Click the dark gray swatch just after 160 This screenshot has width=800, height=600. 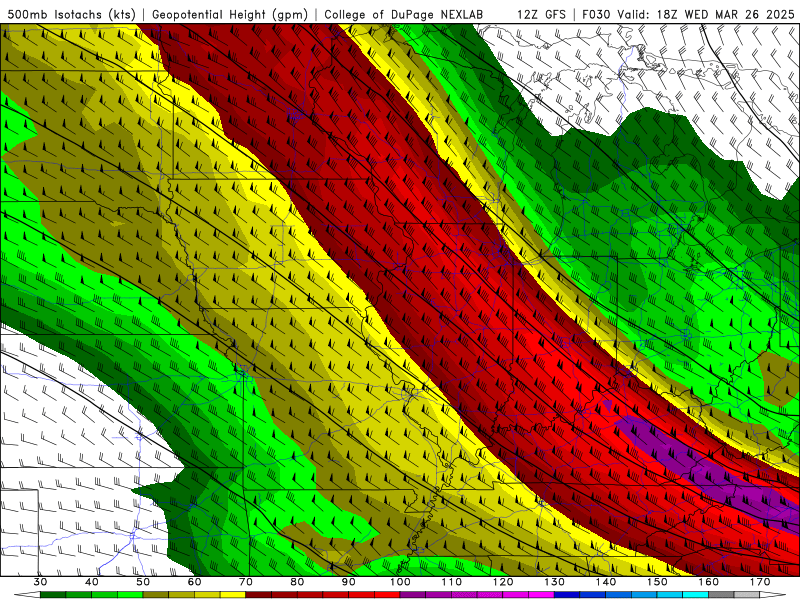721,595
